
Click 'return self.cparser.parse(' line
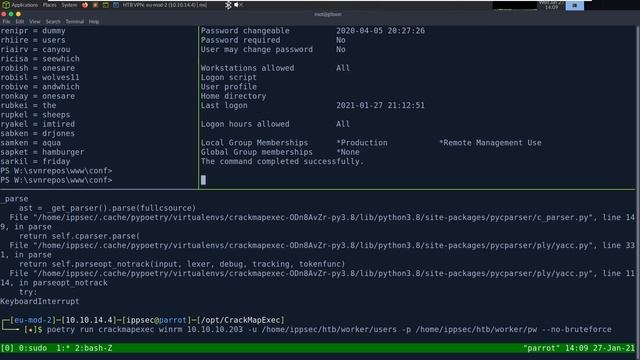click(x=79, y=236)
